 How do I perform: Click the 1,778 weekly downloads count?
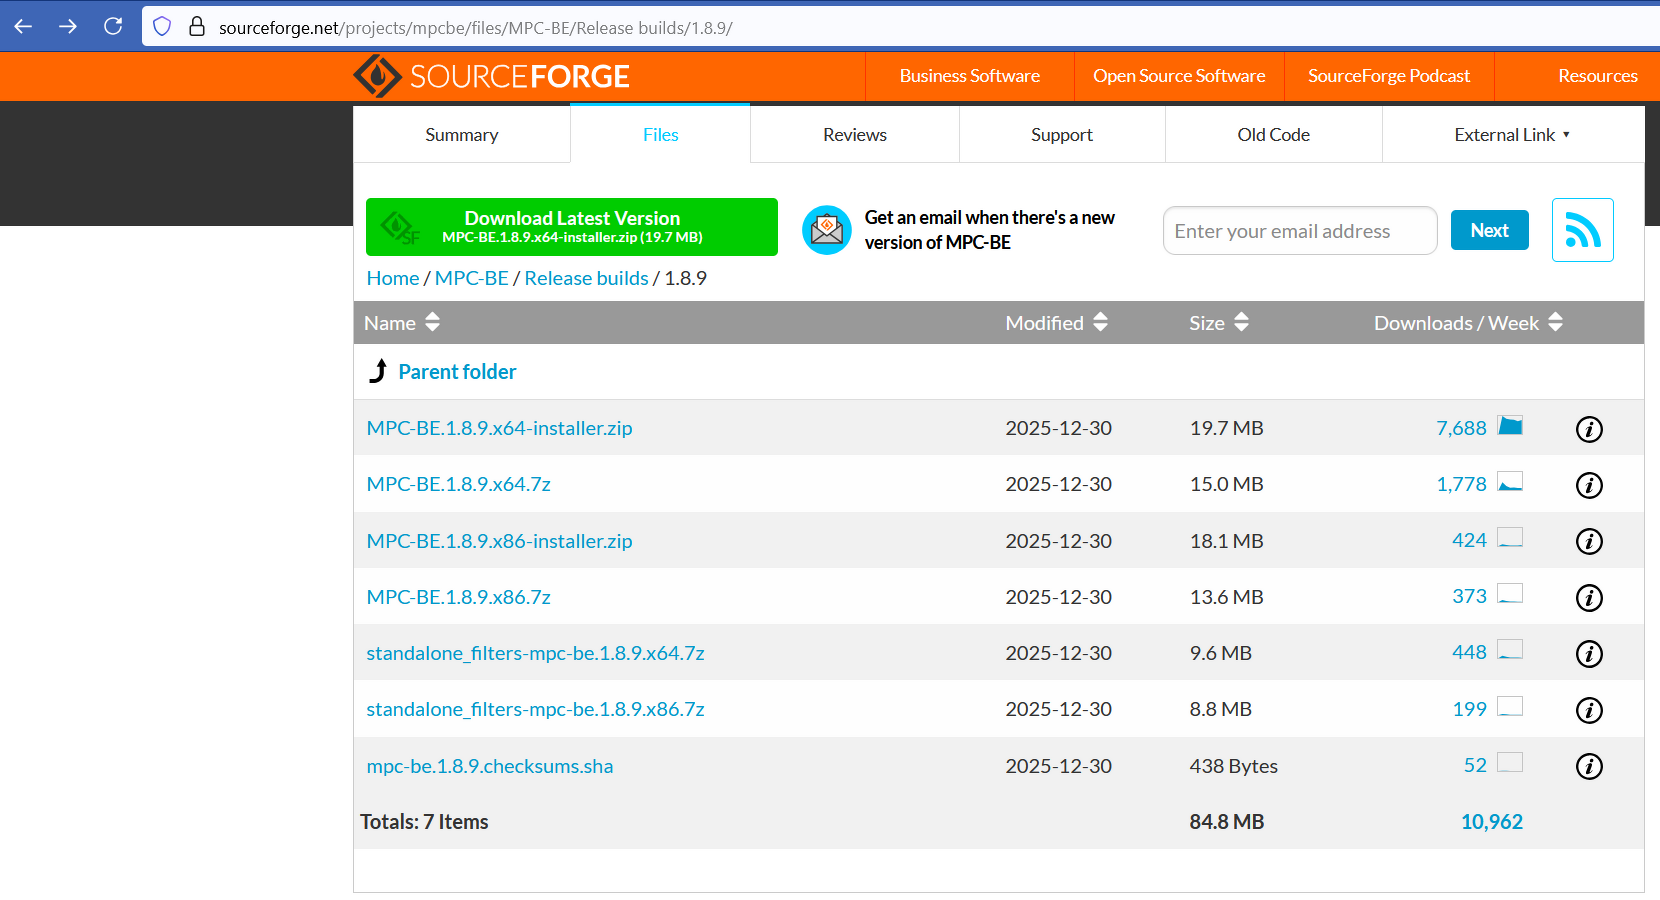[x=1462, y=484]
